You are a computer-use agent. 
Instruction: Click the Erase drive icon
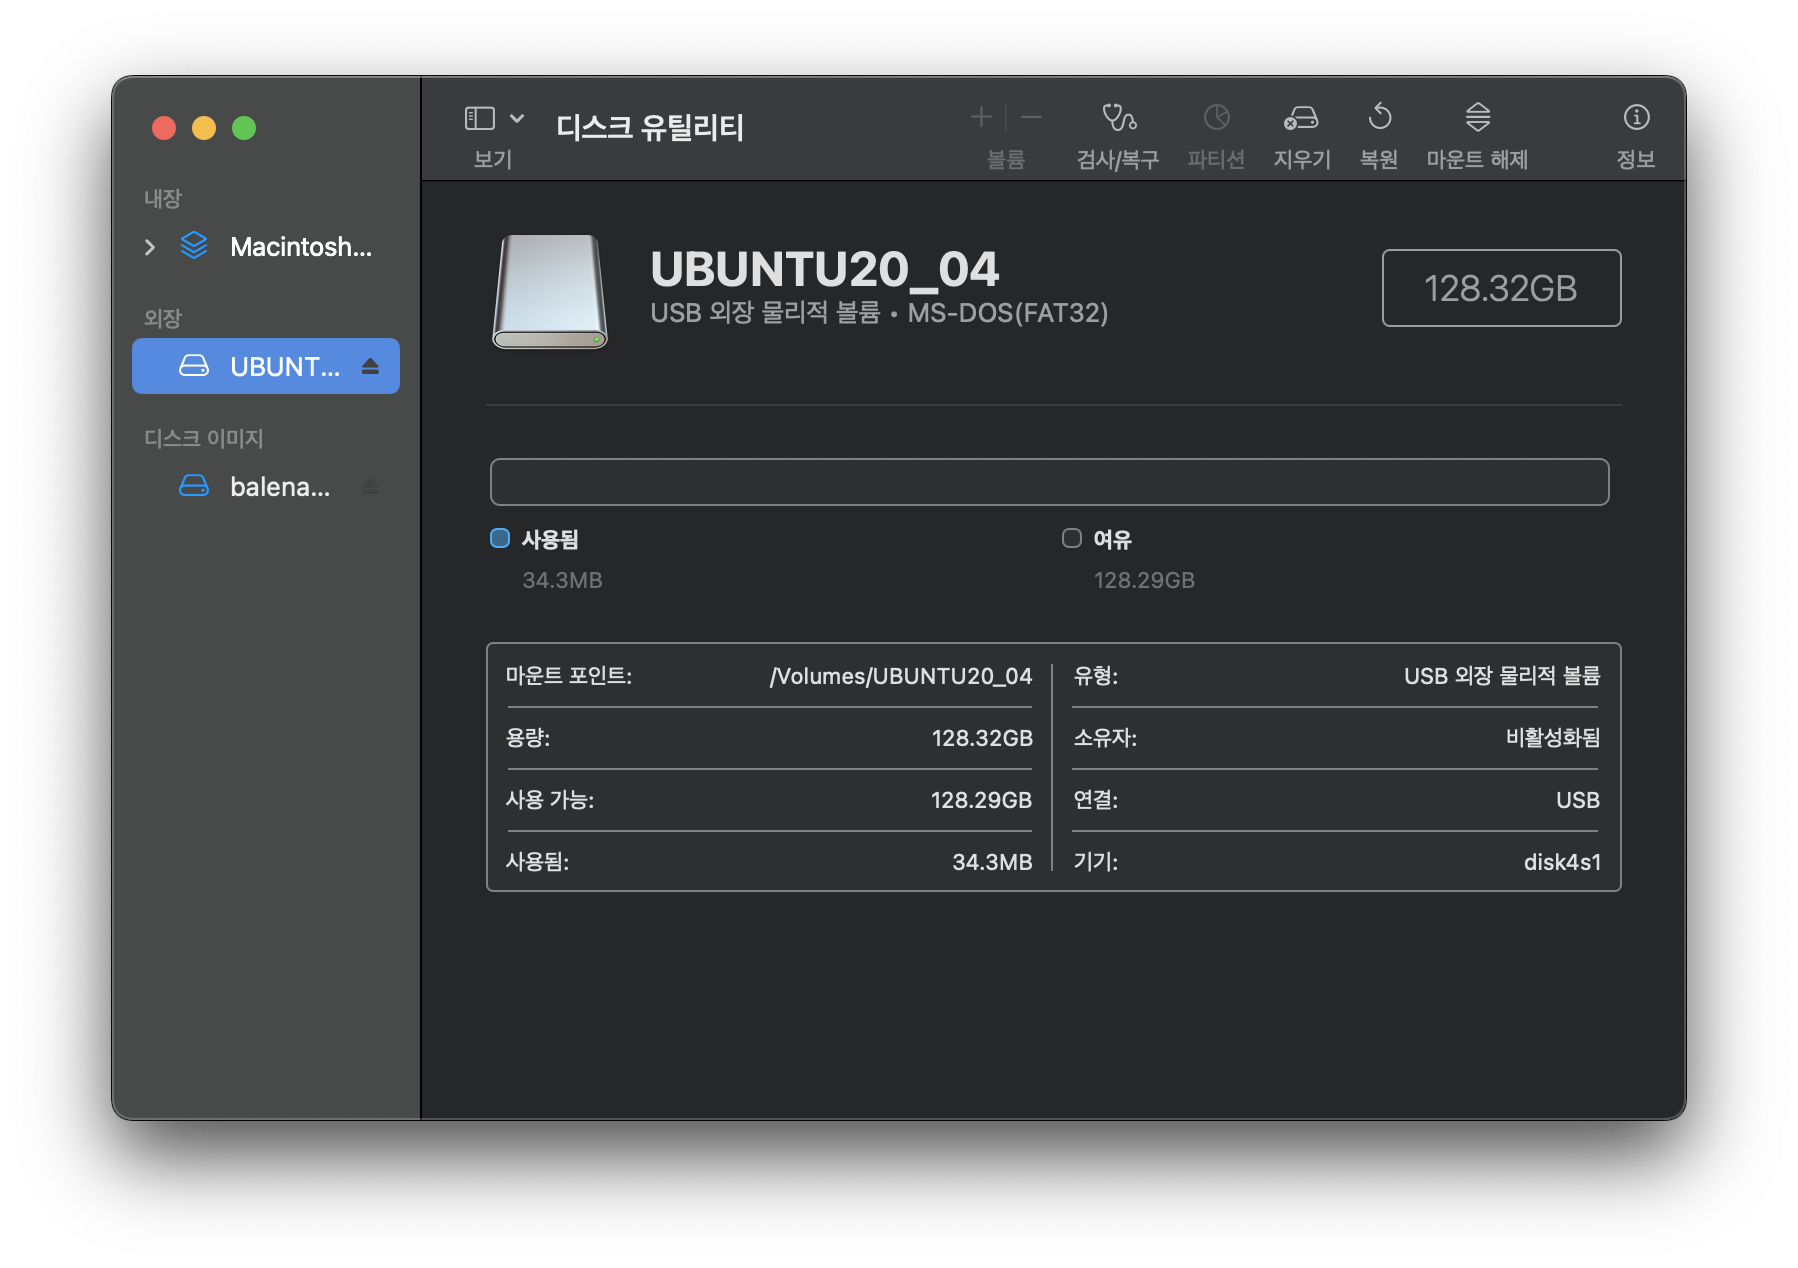pos(1301,118)
